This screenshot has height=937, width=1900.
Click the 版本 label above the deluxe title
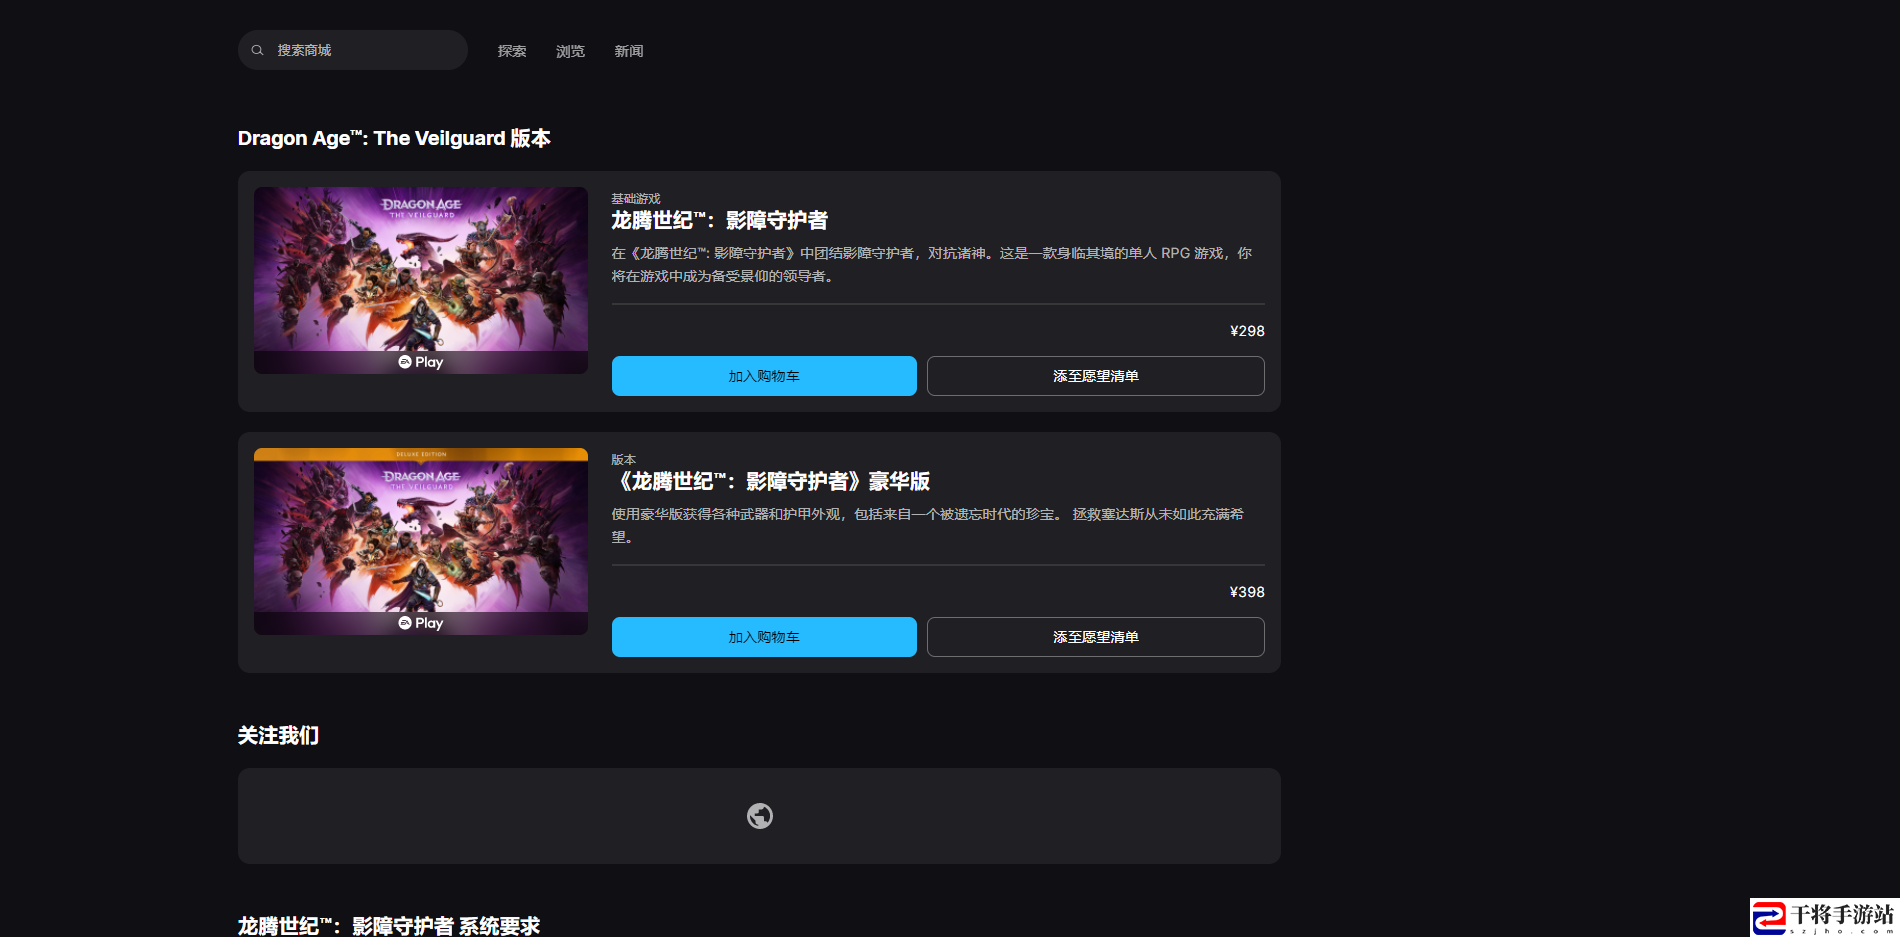[624, 460]
